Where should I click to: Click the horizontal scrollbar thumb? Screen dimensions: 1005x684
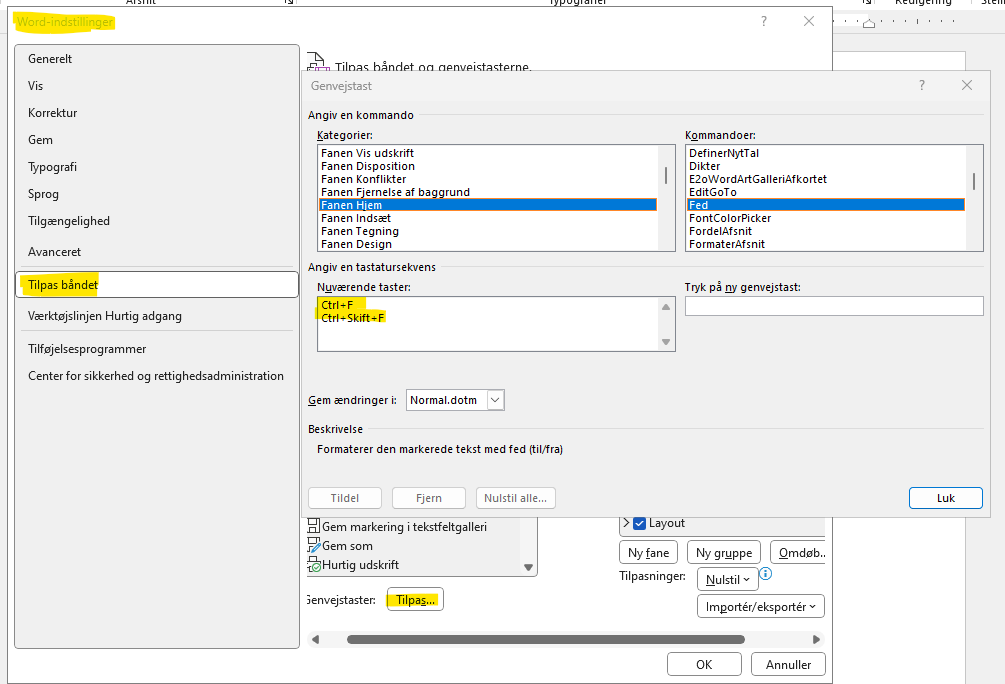pyautogui.click(x=545, y=639)
